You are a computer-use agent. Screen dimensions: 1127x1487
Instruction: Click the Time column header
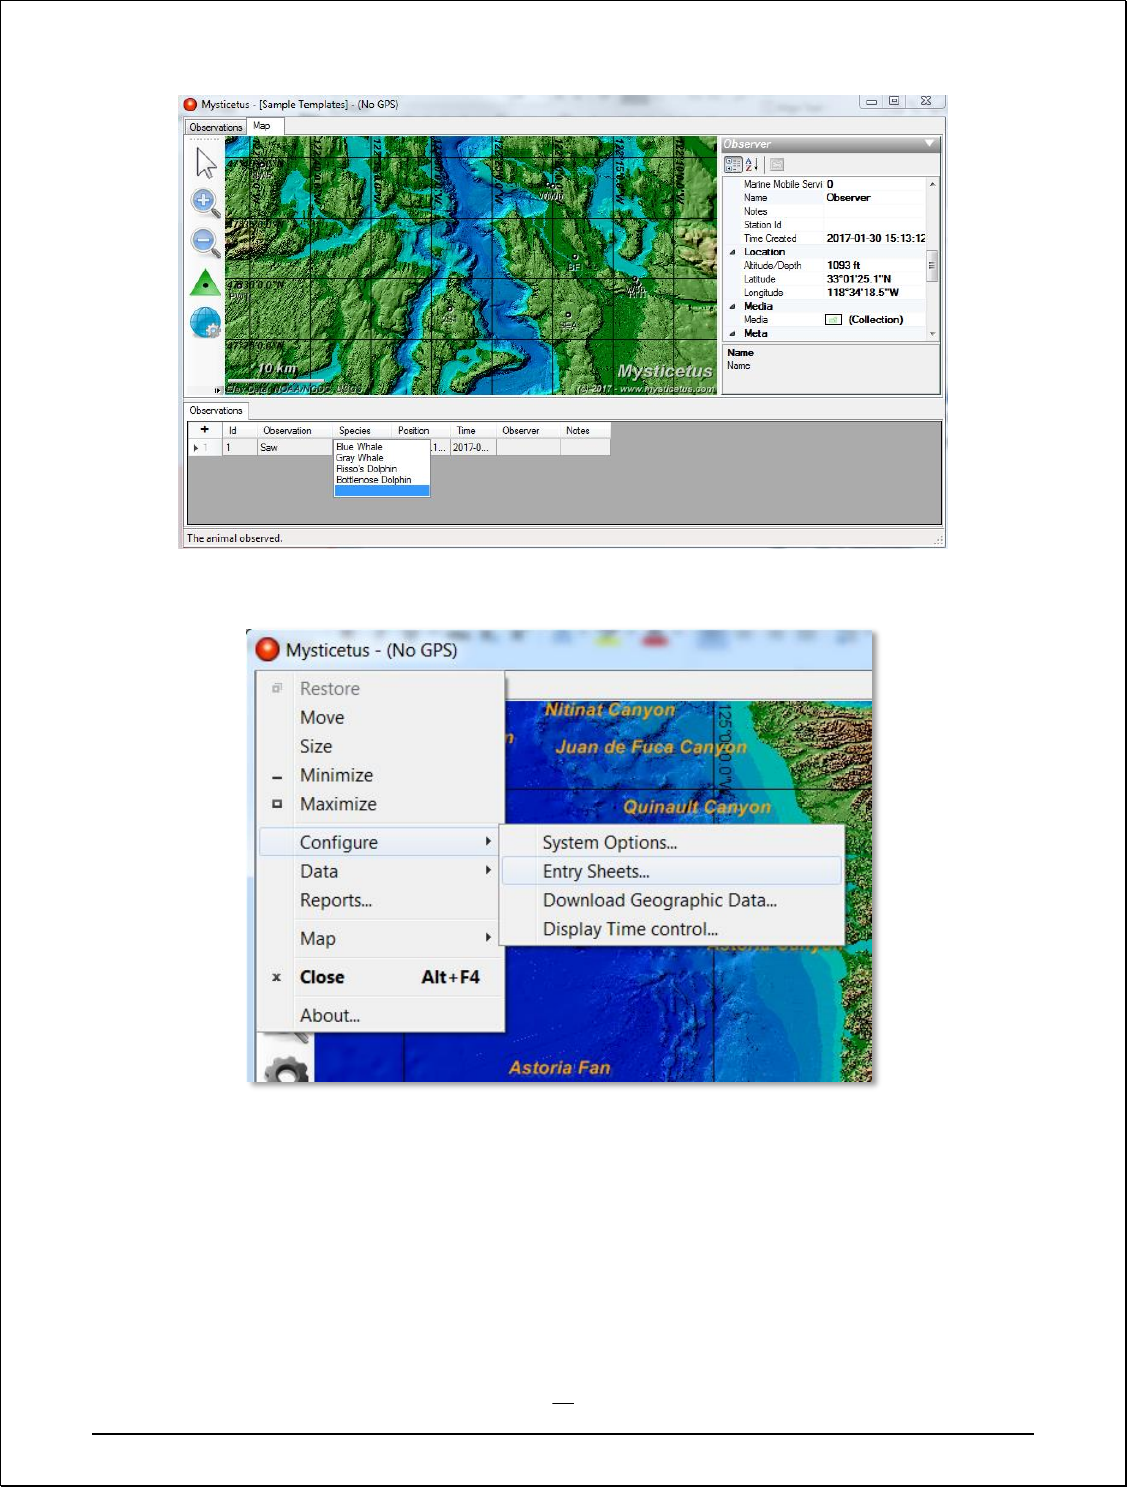[x=473, y=430]
